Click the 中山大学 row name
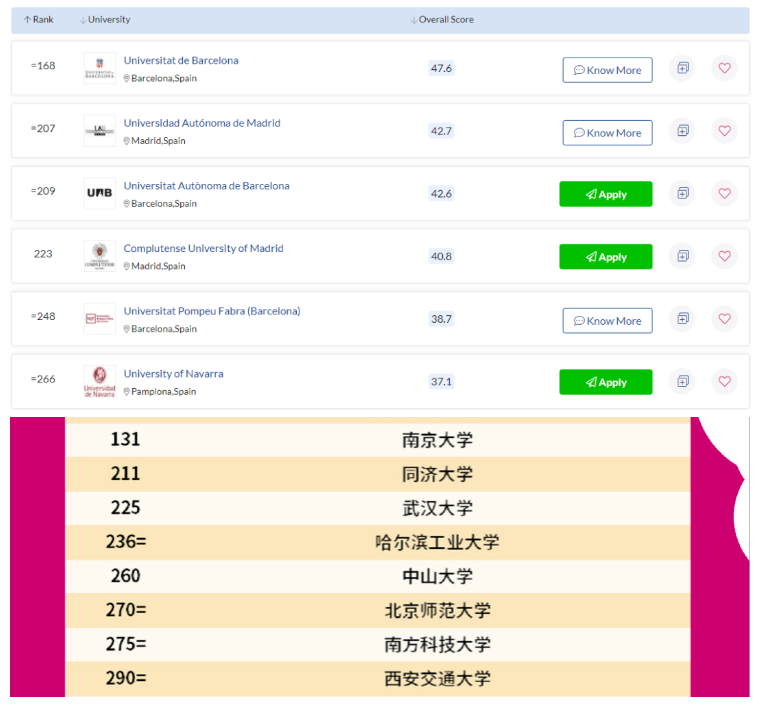The width and height of the screenshot is (766, 712). [437, 576]
